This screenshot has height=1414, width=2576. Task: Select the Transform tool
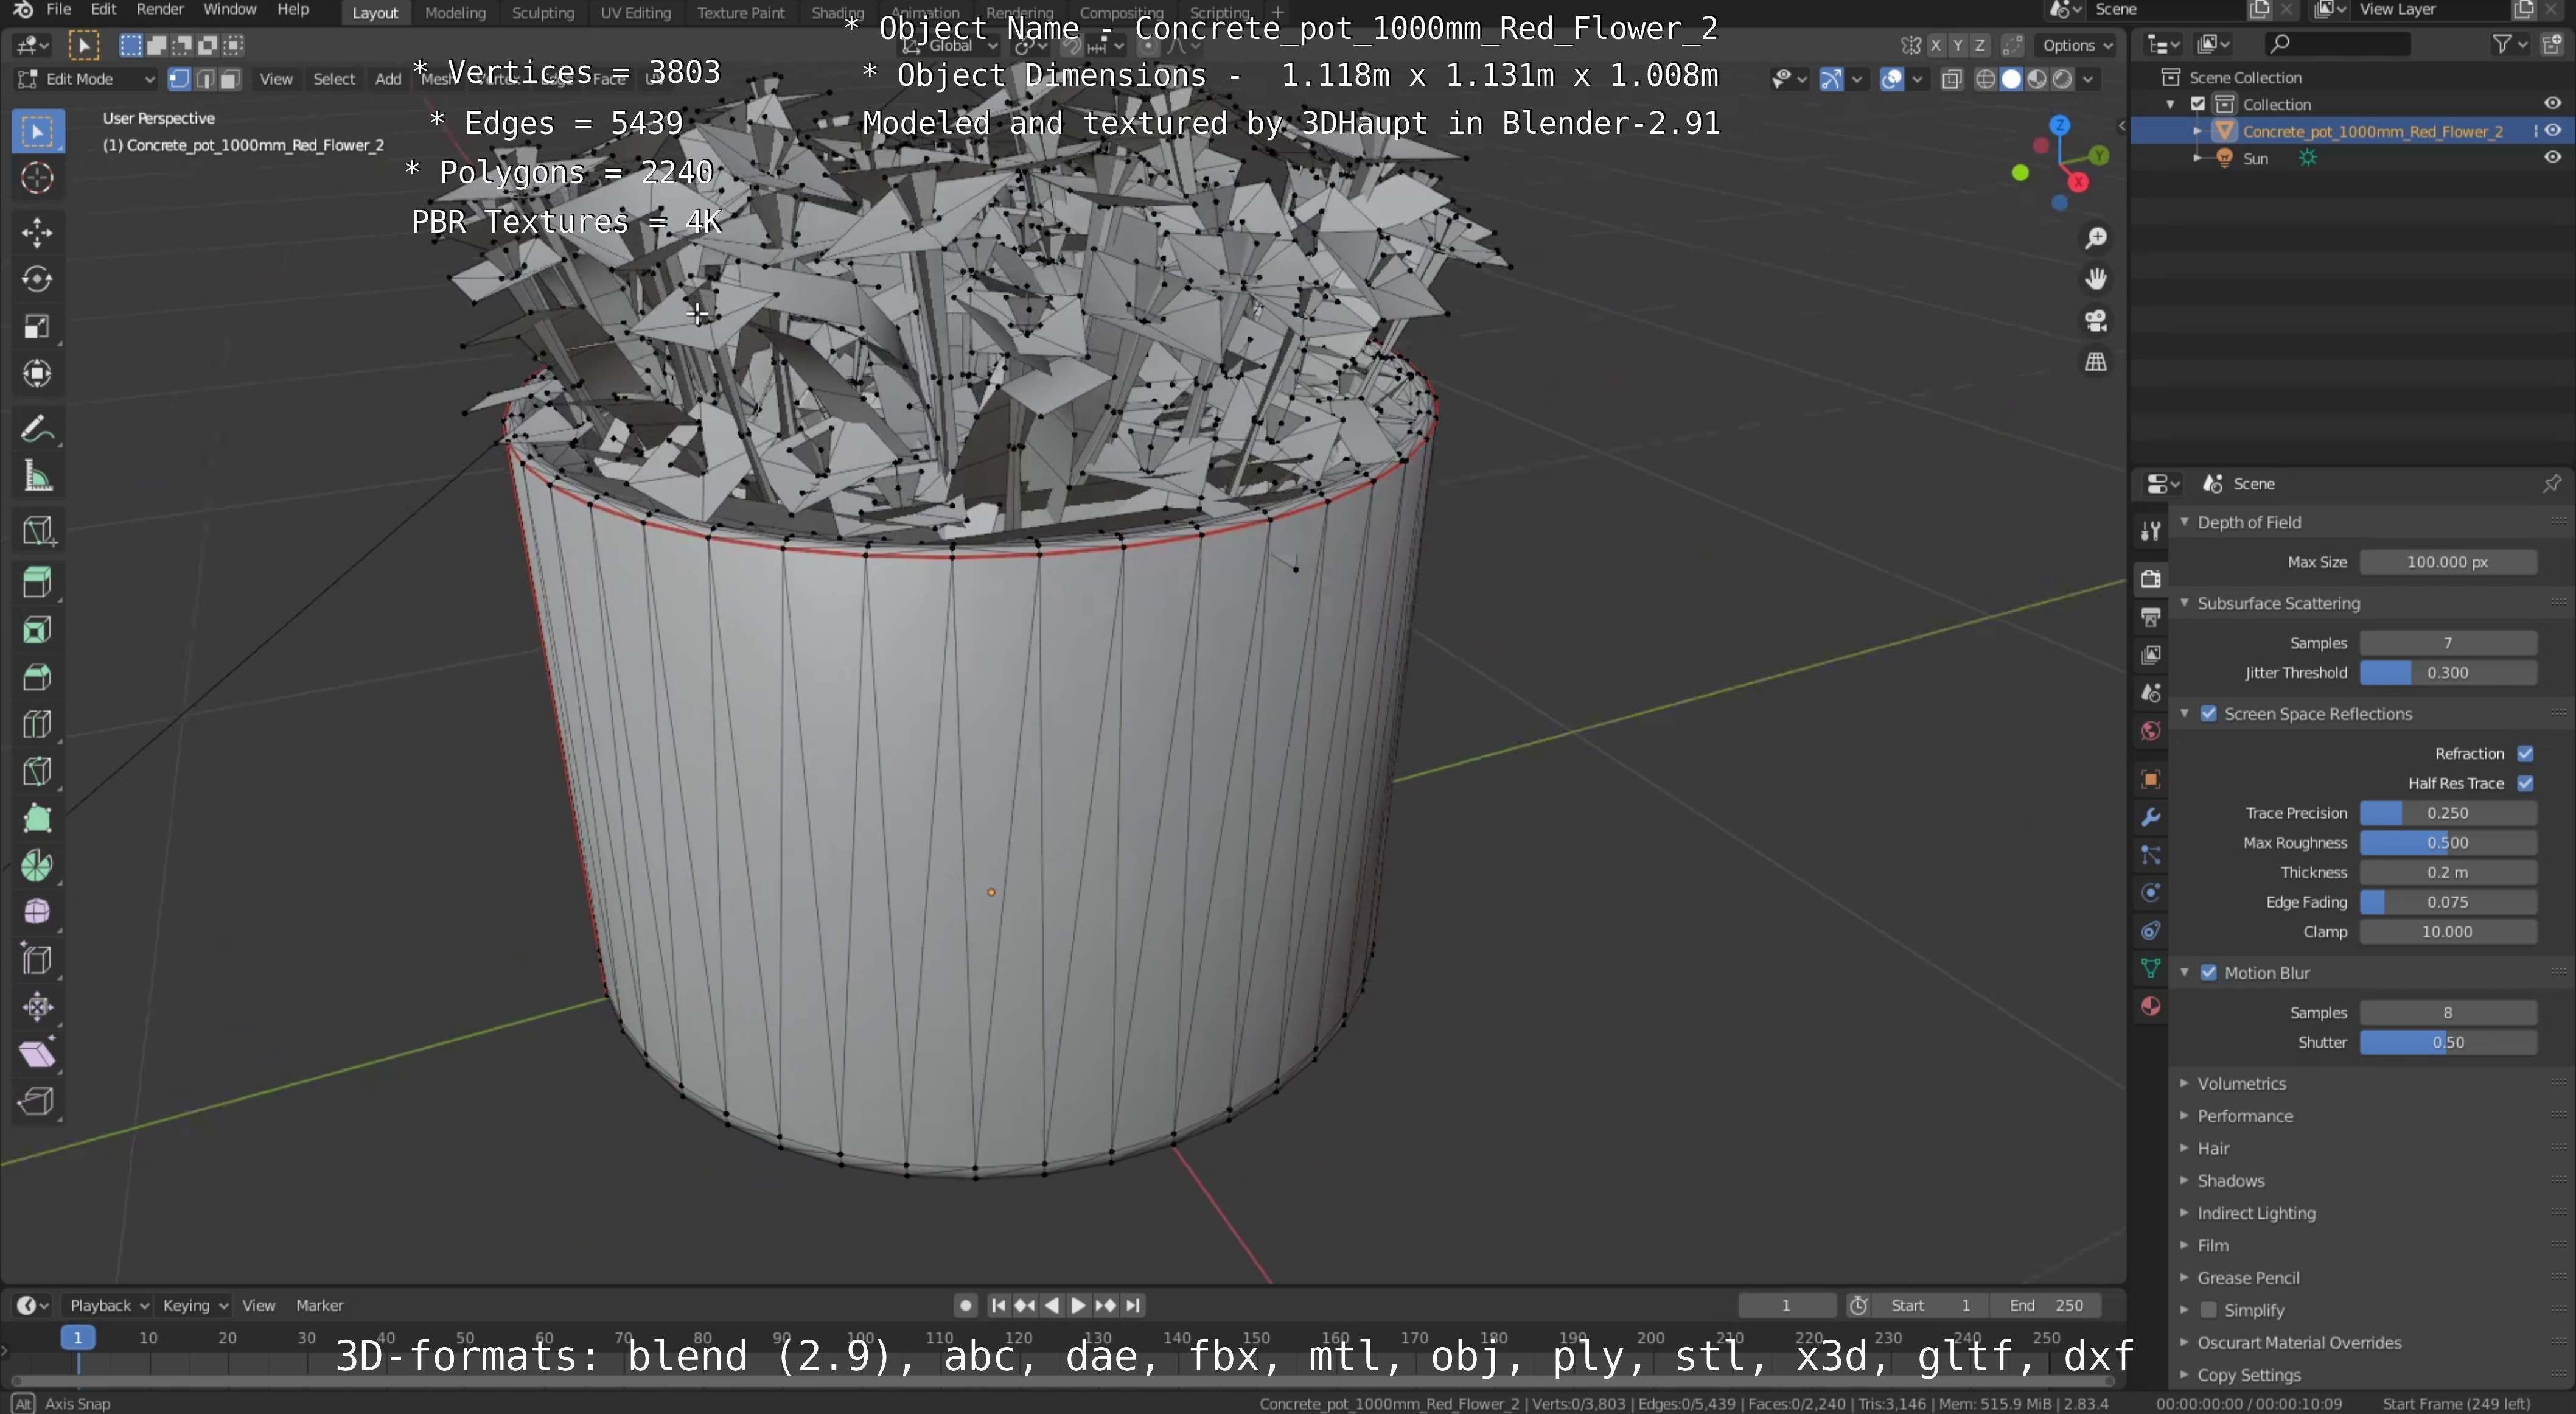click(x=37, y=374)
